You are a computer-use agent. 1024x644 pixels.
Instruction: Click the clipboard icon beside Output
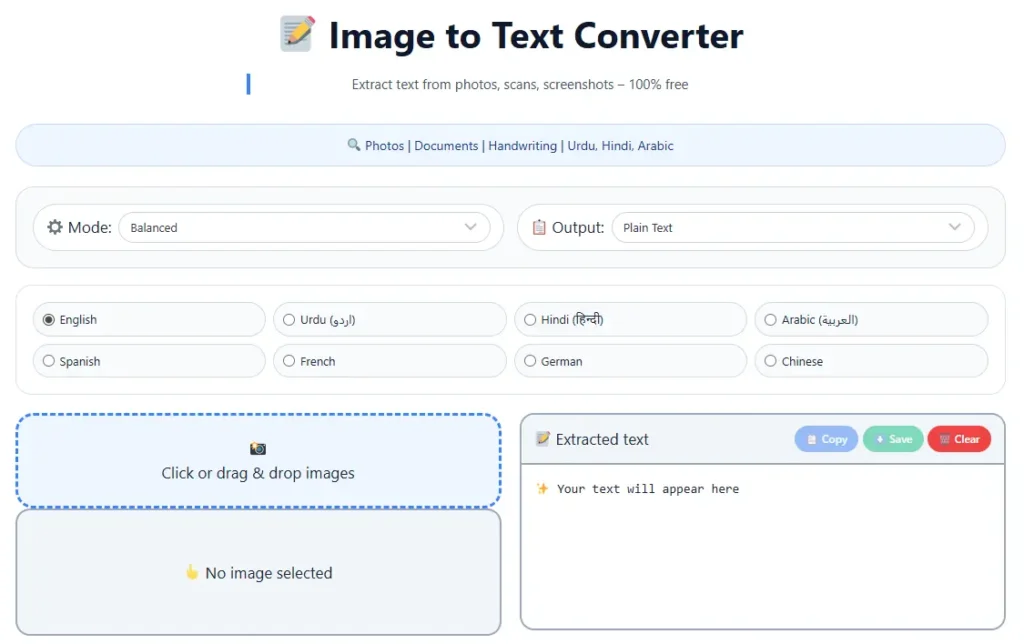click(537, 227)
